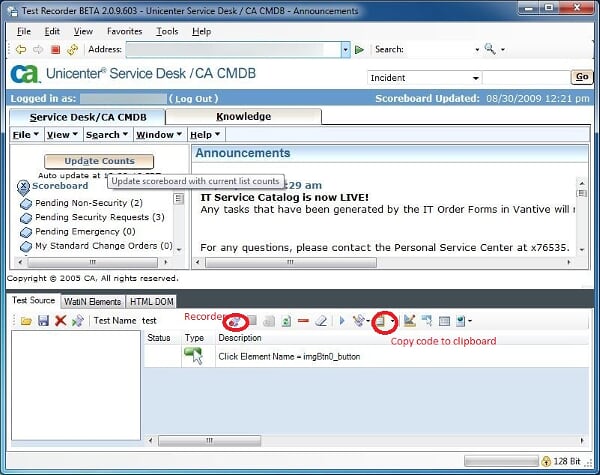Expand the last recorder toolbar dropdown arrow
Screen dimensions: 600x475
pyautogui.click(x=470, y=321)
